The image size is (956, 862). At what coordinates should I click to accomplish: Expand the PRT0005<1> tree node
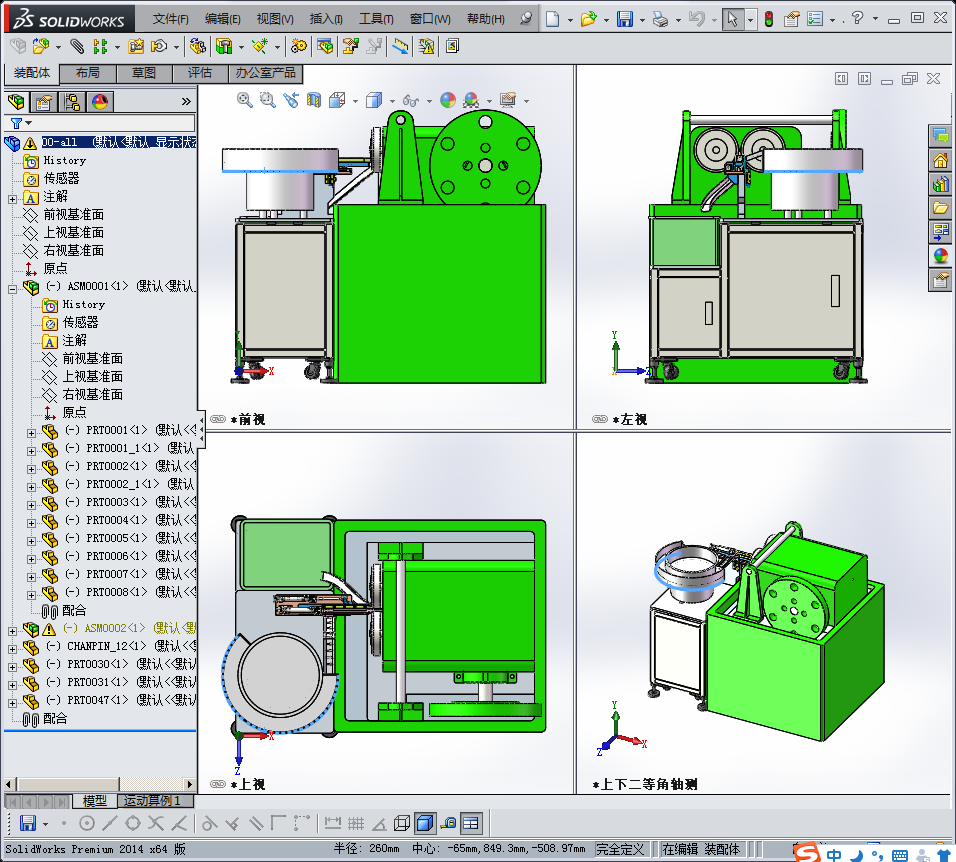coord(32,541)
